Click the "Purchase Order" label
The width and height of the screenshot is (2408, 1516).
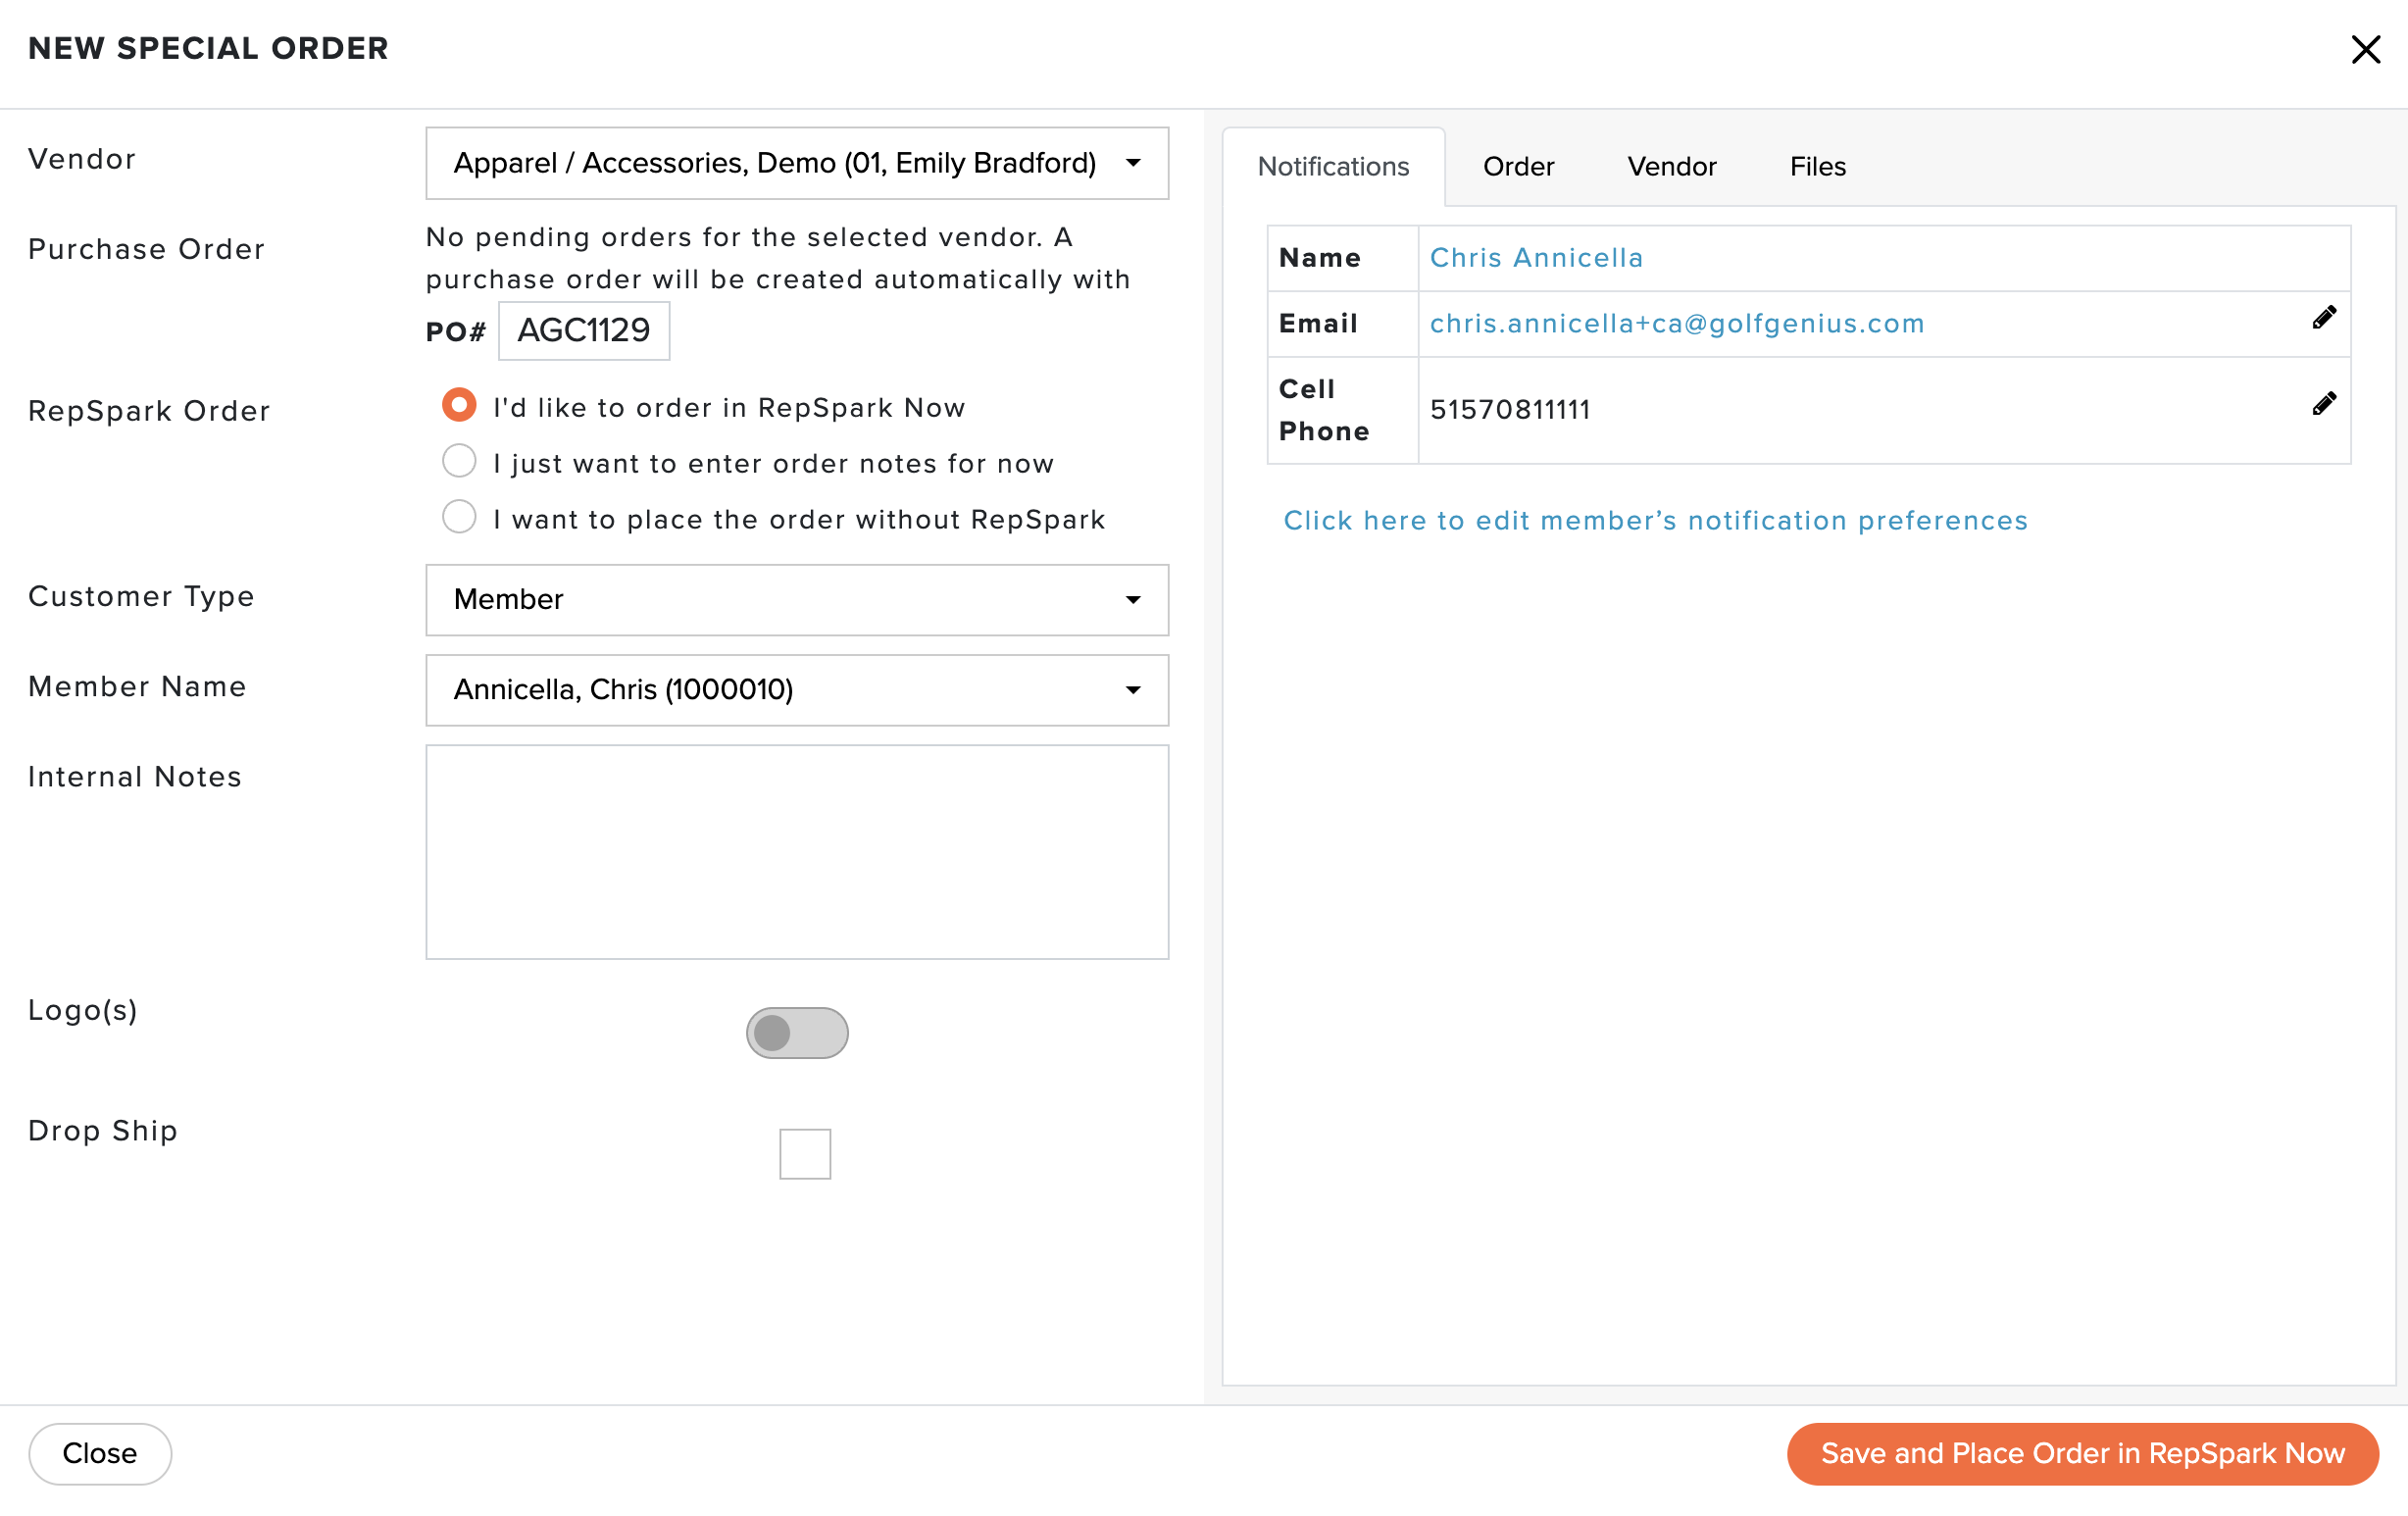(147, 249)
